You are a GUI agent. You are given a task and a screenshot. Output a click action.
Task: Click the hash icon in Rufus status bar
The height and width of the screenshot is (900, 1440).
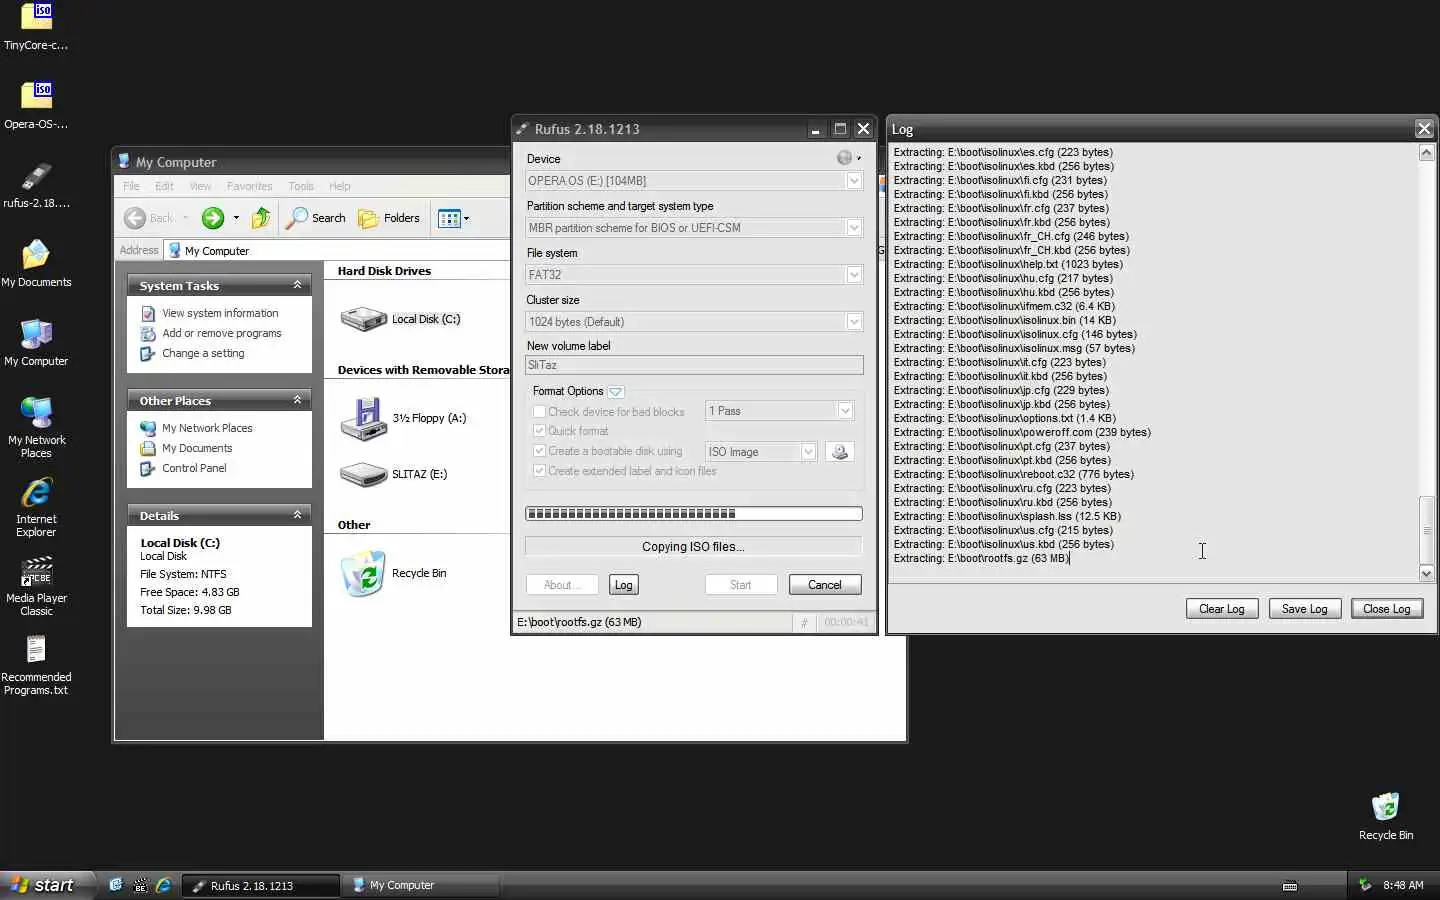(804, 622)
